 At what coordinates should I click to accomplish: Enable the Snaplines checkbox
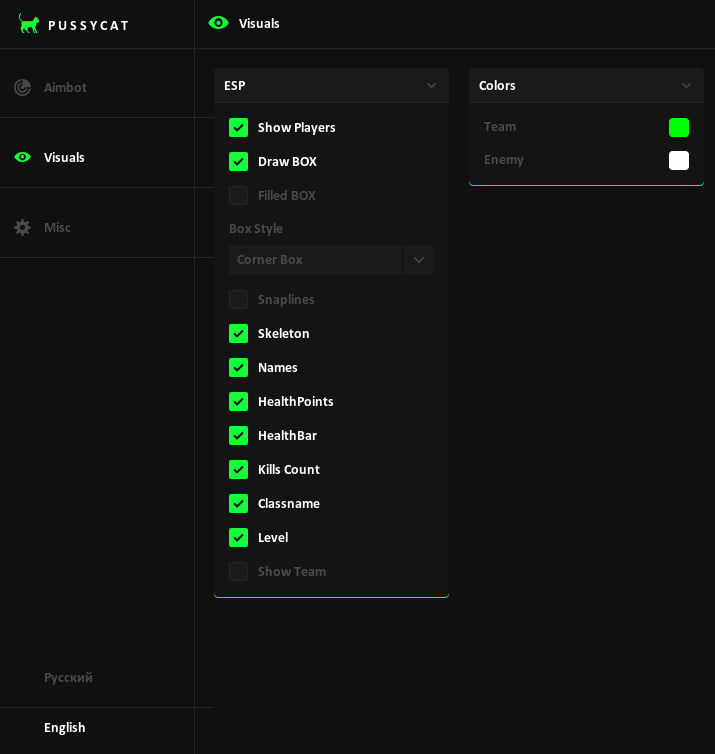pos(238,299)
